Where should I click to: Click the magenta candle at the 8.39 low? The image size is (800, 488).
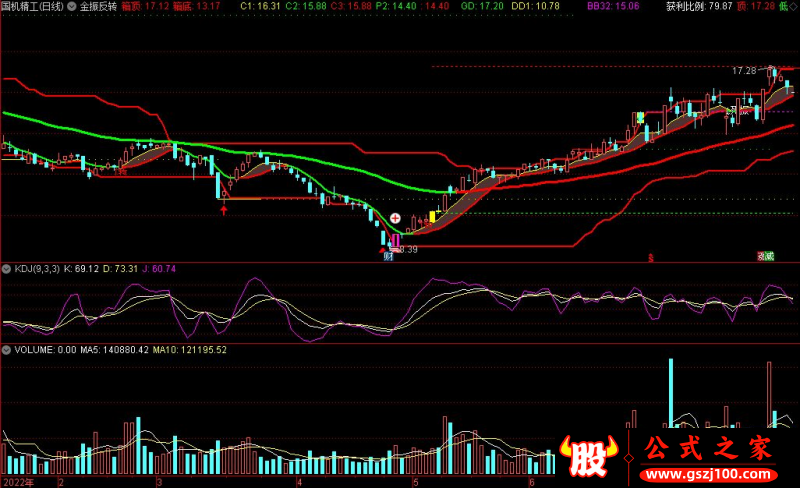[395, 239]
